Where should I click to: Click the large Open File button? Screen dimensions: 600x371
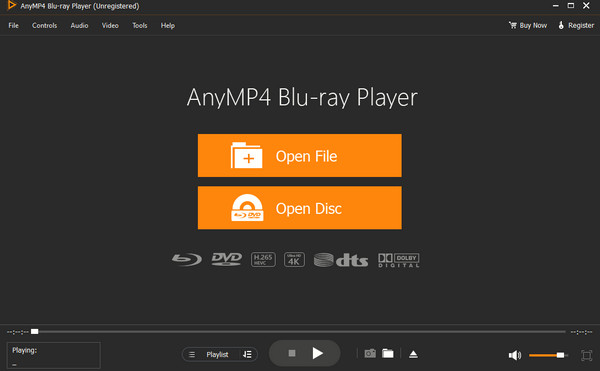pyautogui.click(x=300, y=155)
